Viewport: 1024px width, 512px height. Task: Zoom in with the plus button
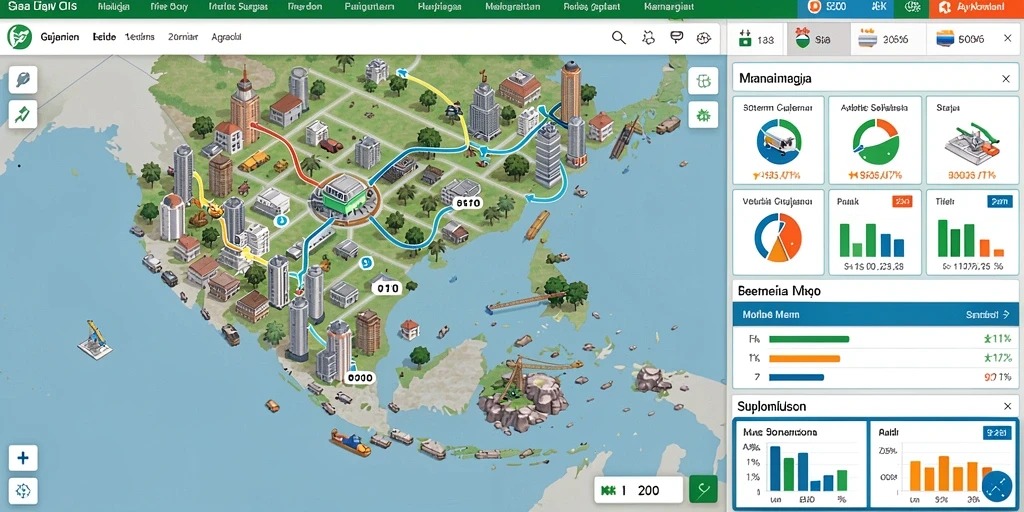tap(23, 458)
